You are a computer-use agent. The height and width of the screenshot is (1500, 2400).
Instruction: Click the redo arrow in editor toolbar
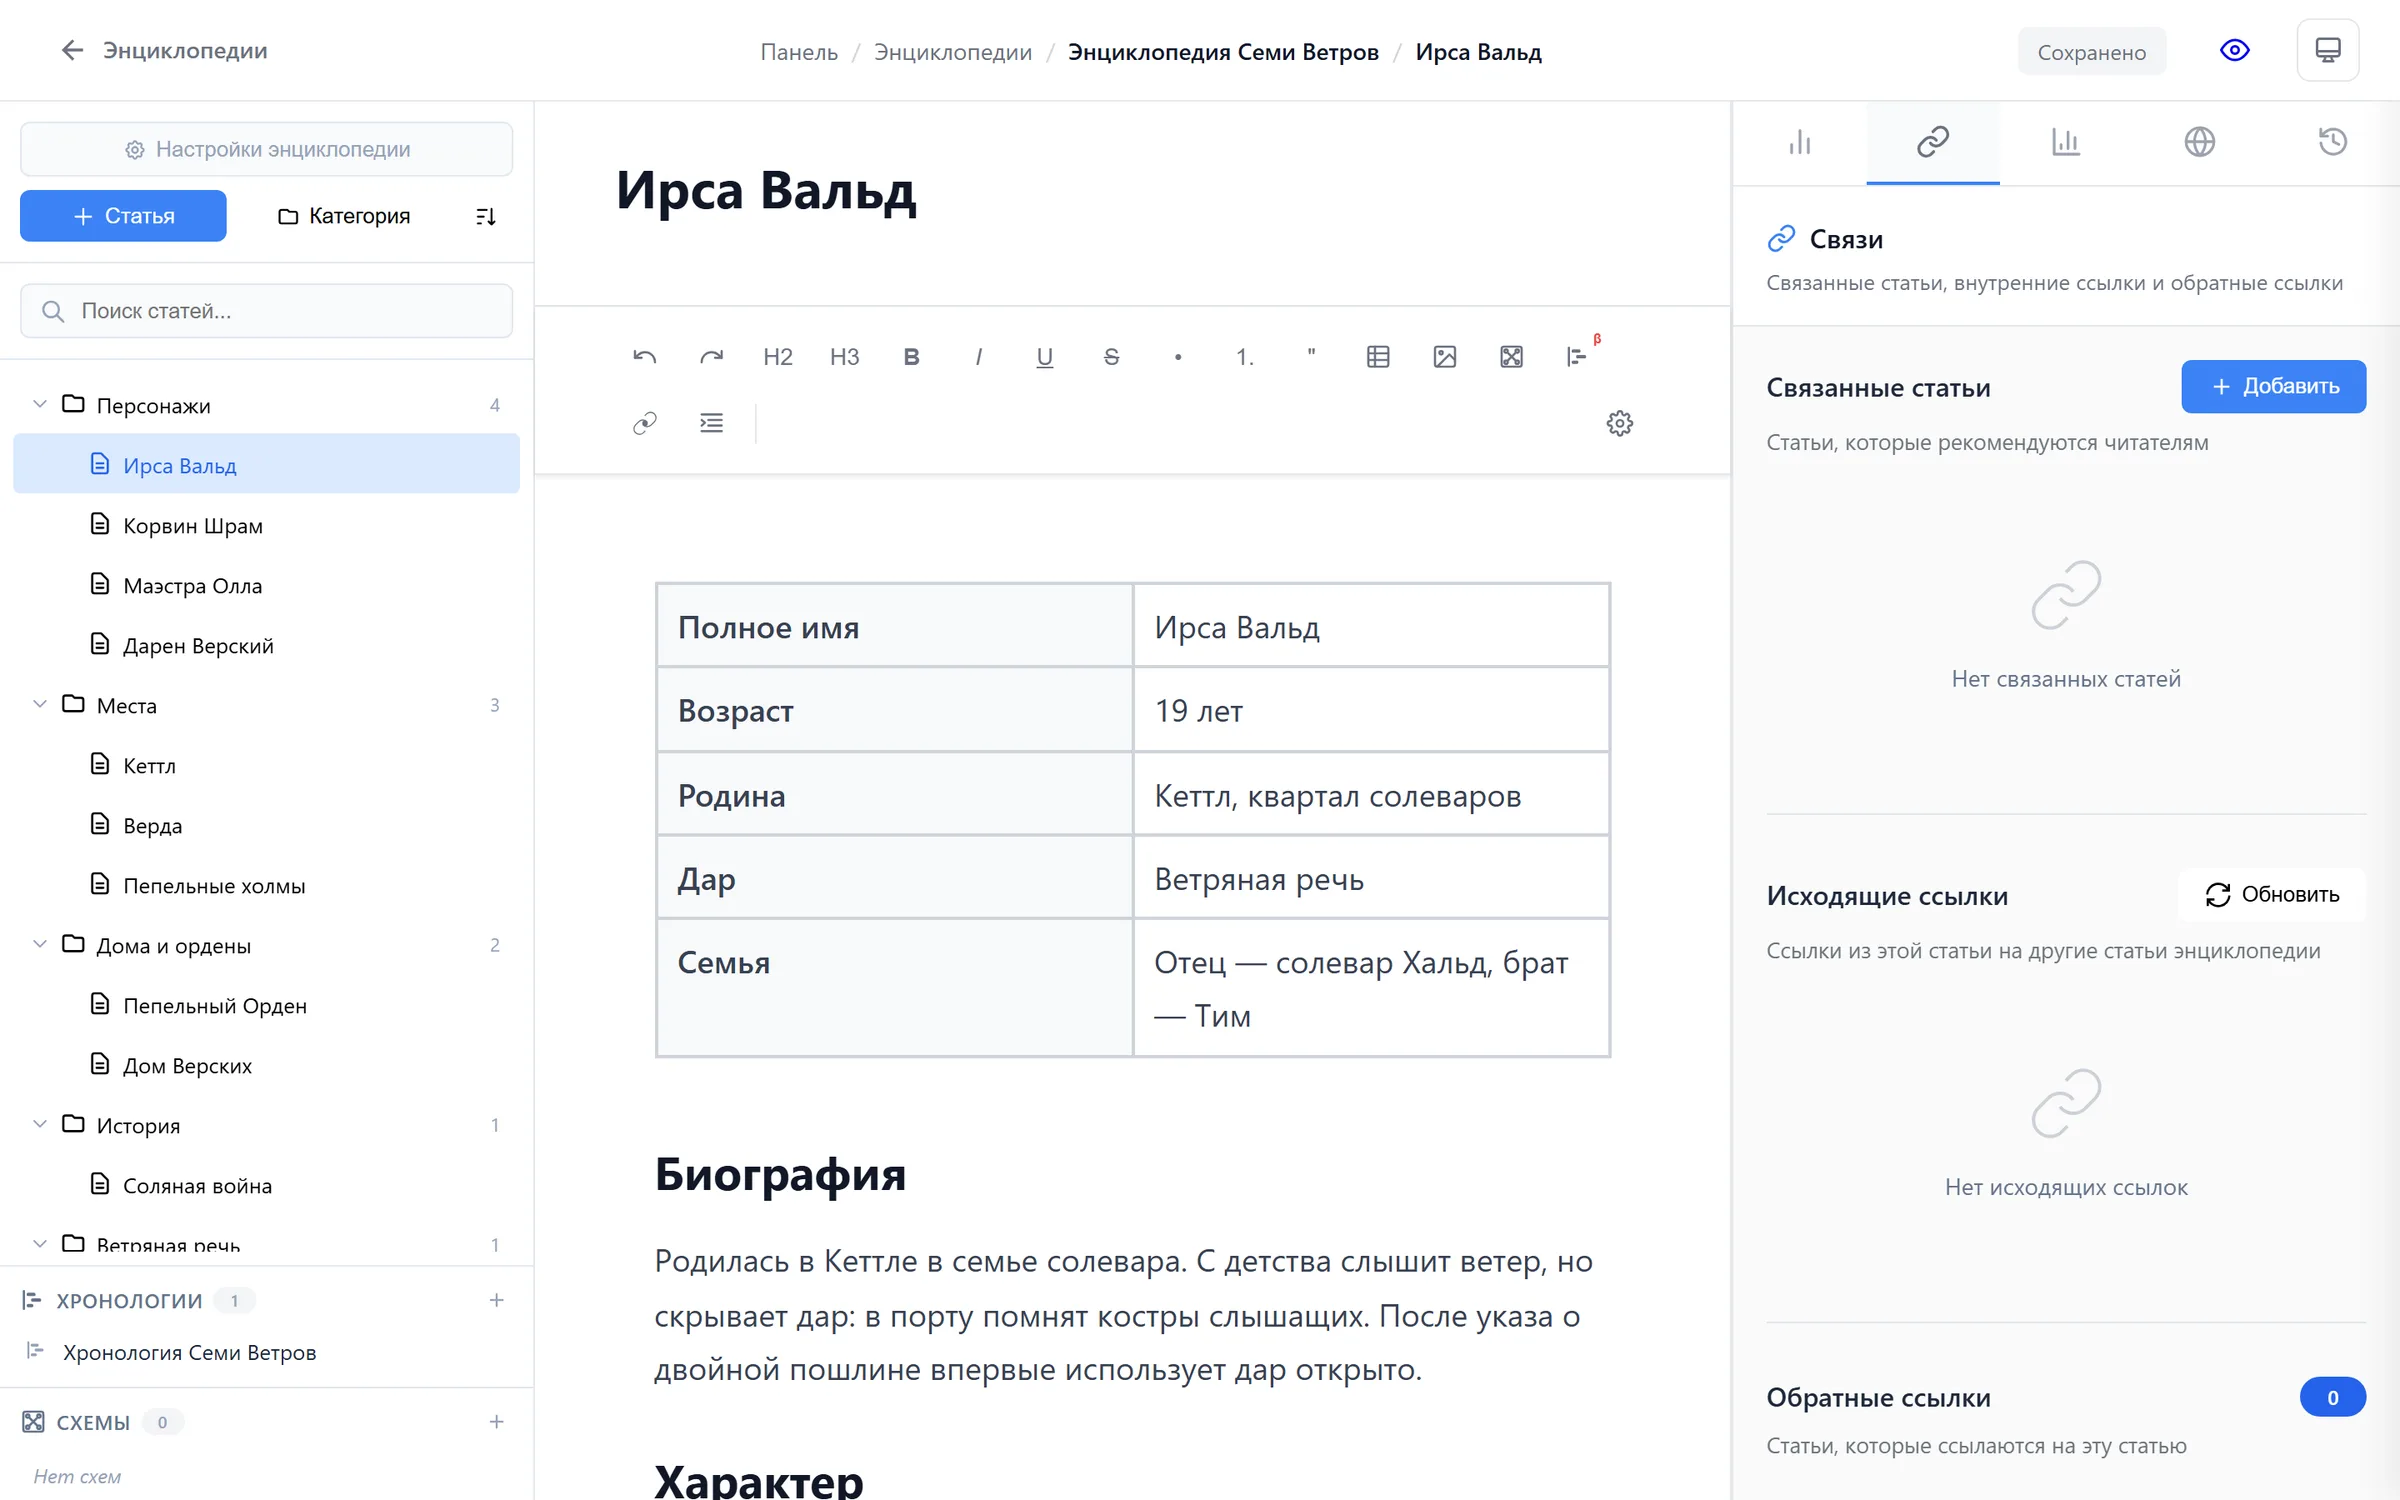click(x=711, y=357)
